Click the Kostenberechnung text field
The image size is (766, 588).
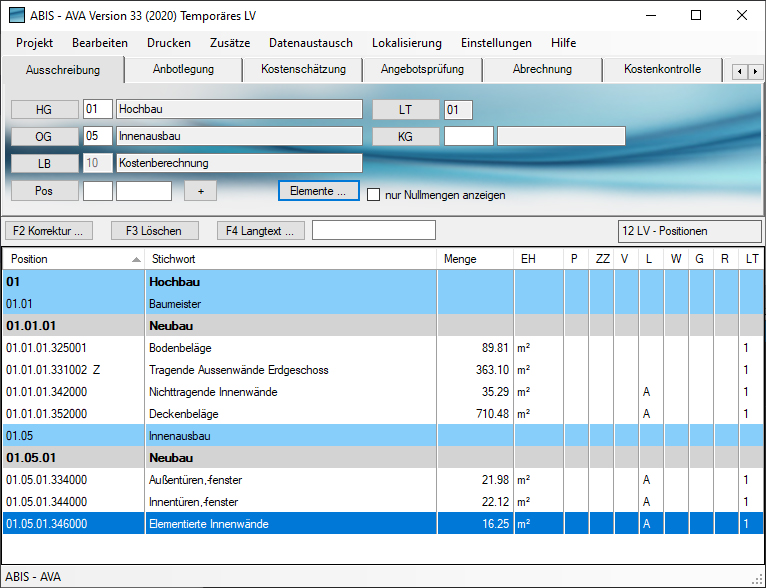click(x=239, y=163)
